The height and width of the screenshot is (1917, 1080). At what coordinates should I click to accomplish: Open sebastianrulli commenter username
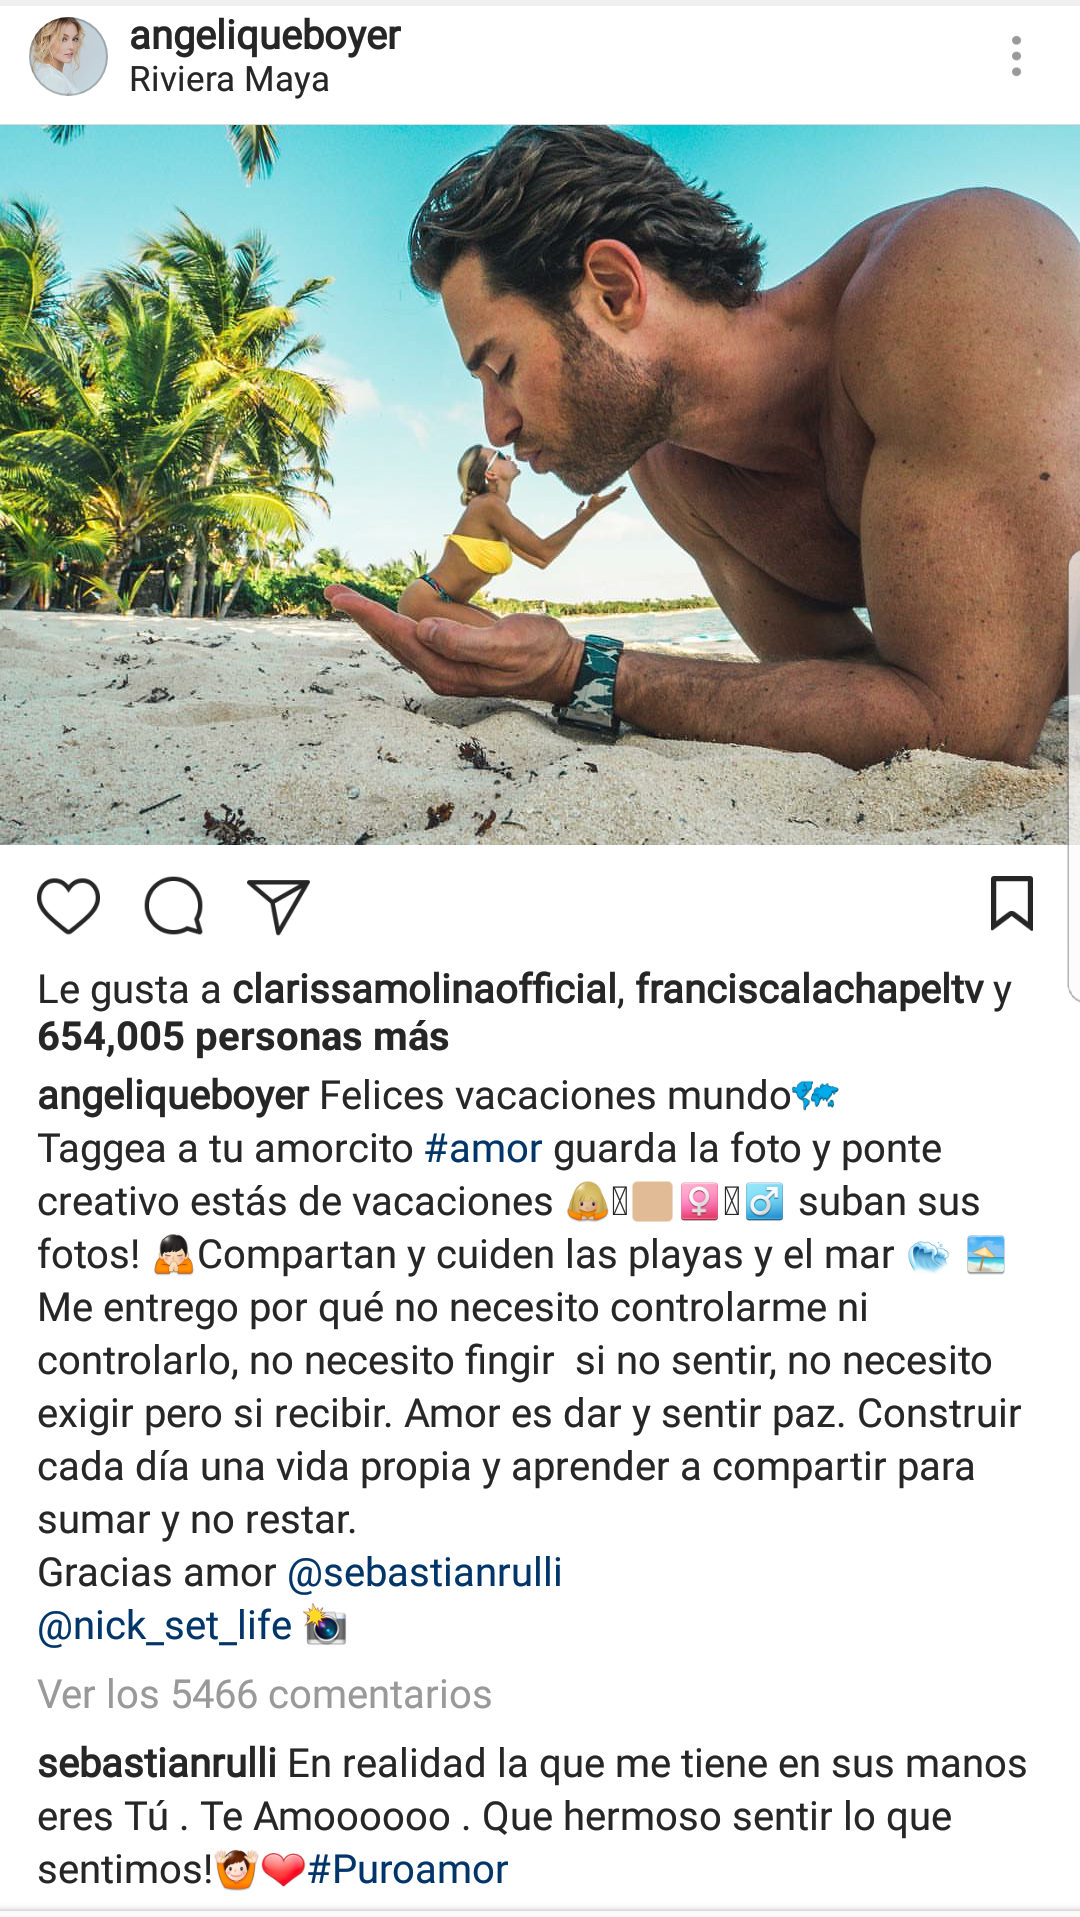click(157, 1764)
